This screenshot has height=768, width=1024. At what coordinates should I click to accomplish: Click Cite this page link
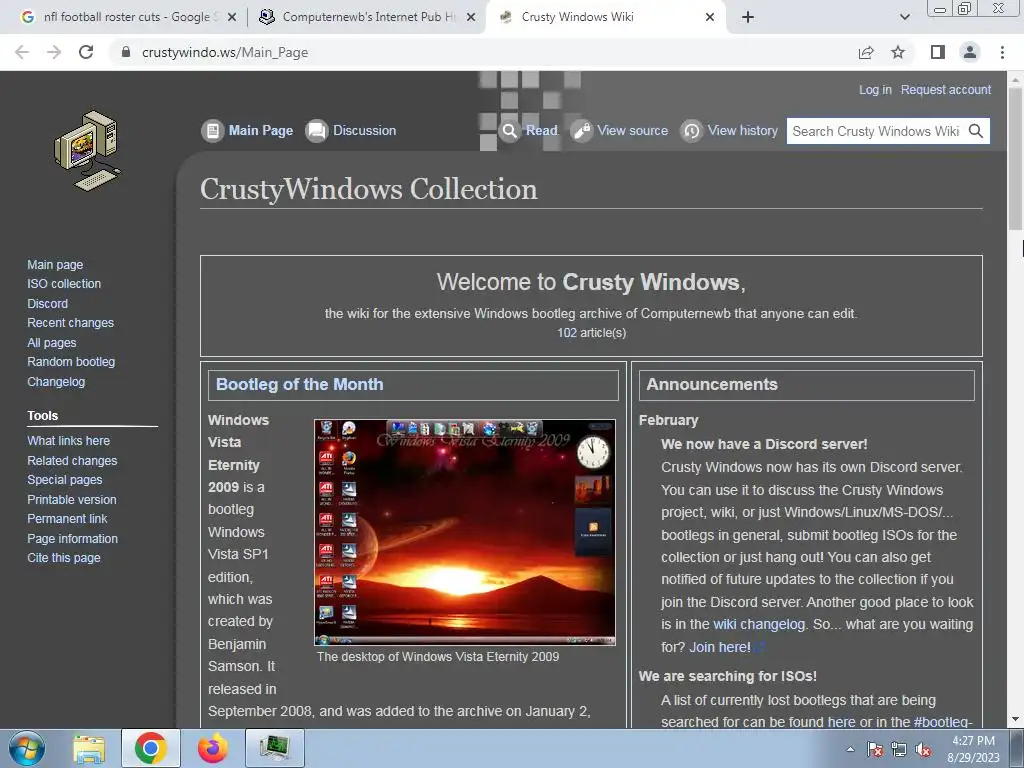pos(63,558)
